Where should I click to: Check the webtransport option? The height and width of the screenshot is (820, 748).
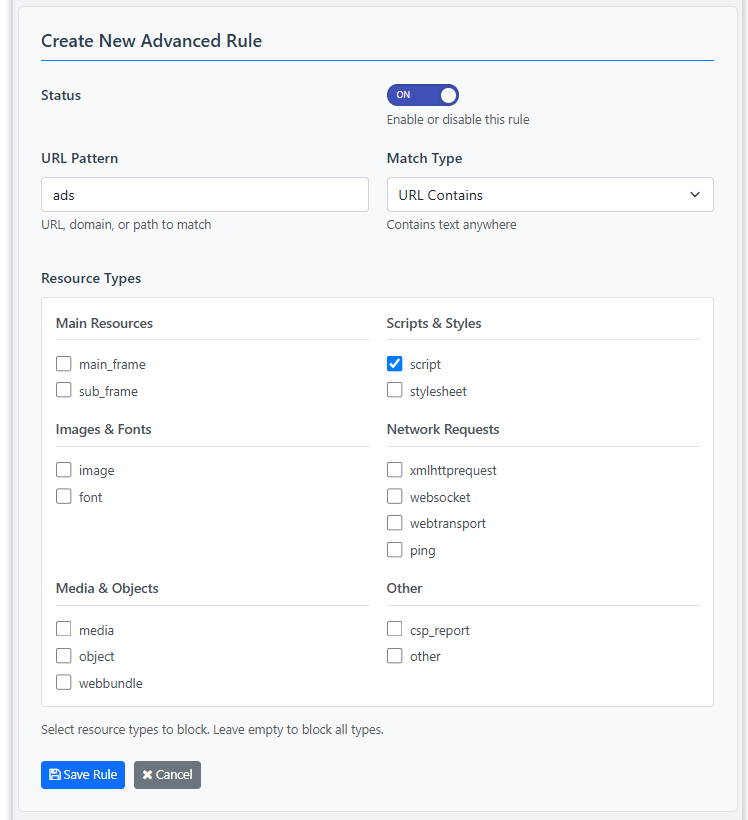point(395,523)
